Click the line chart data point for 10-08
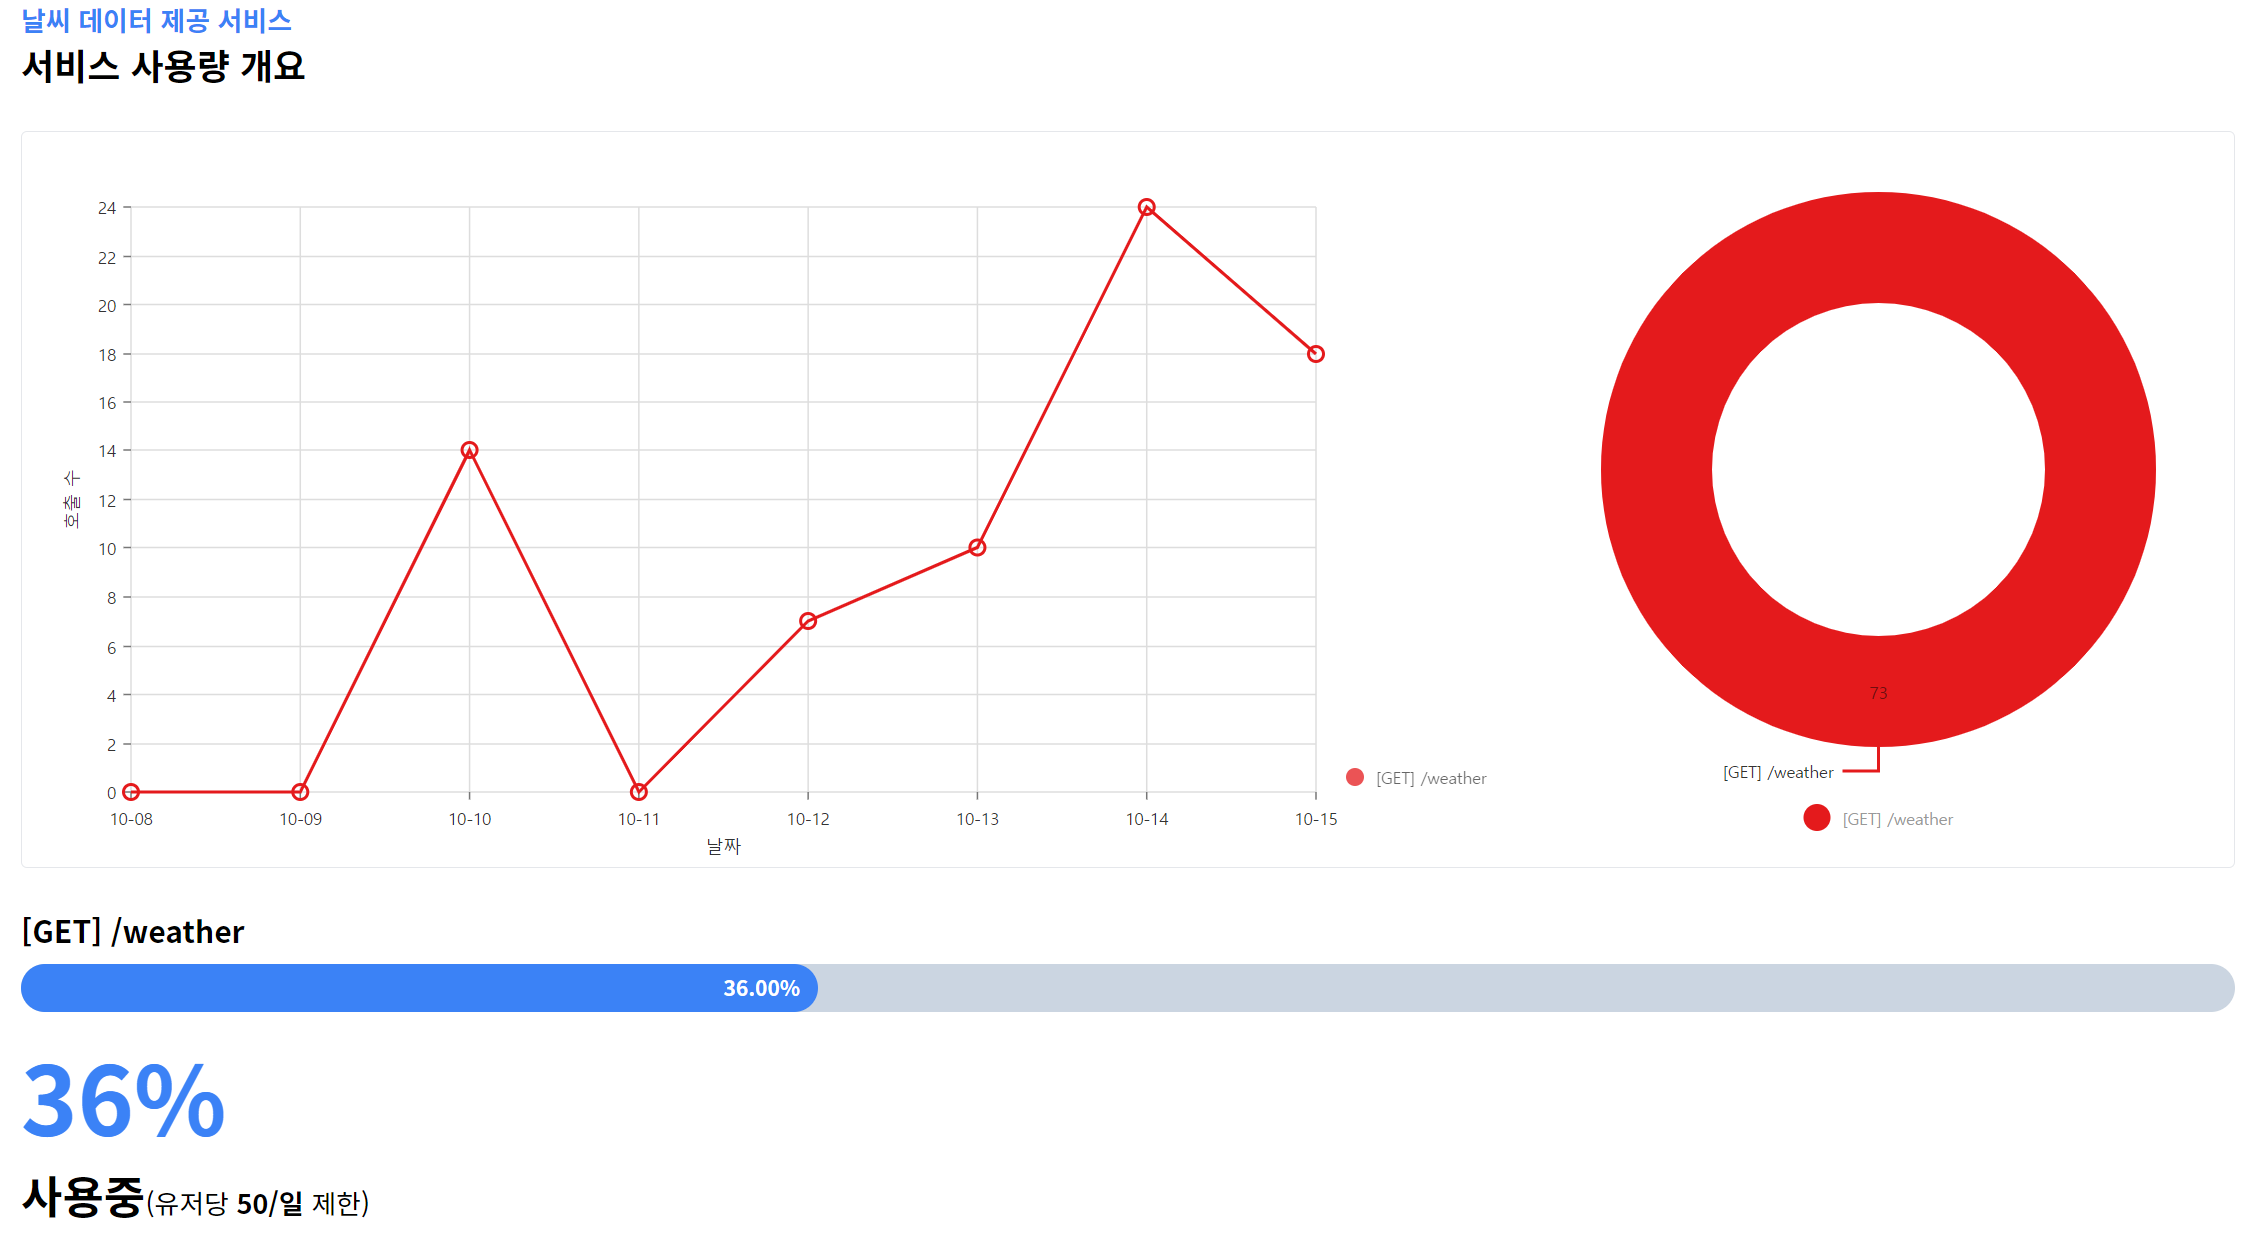The image size is (2252, 1247). [x=131, y=792]
